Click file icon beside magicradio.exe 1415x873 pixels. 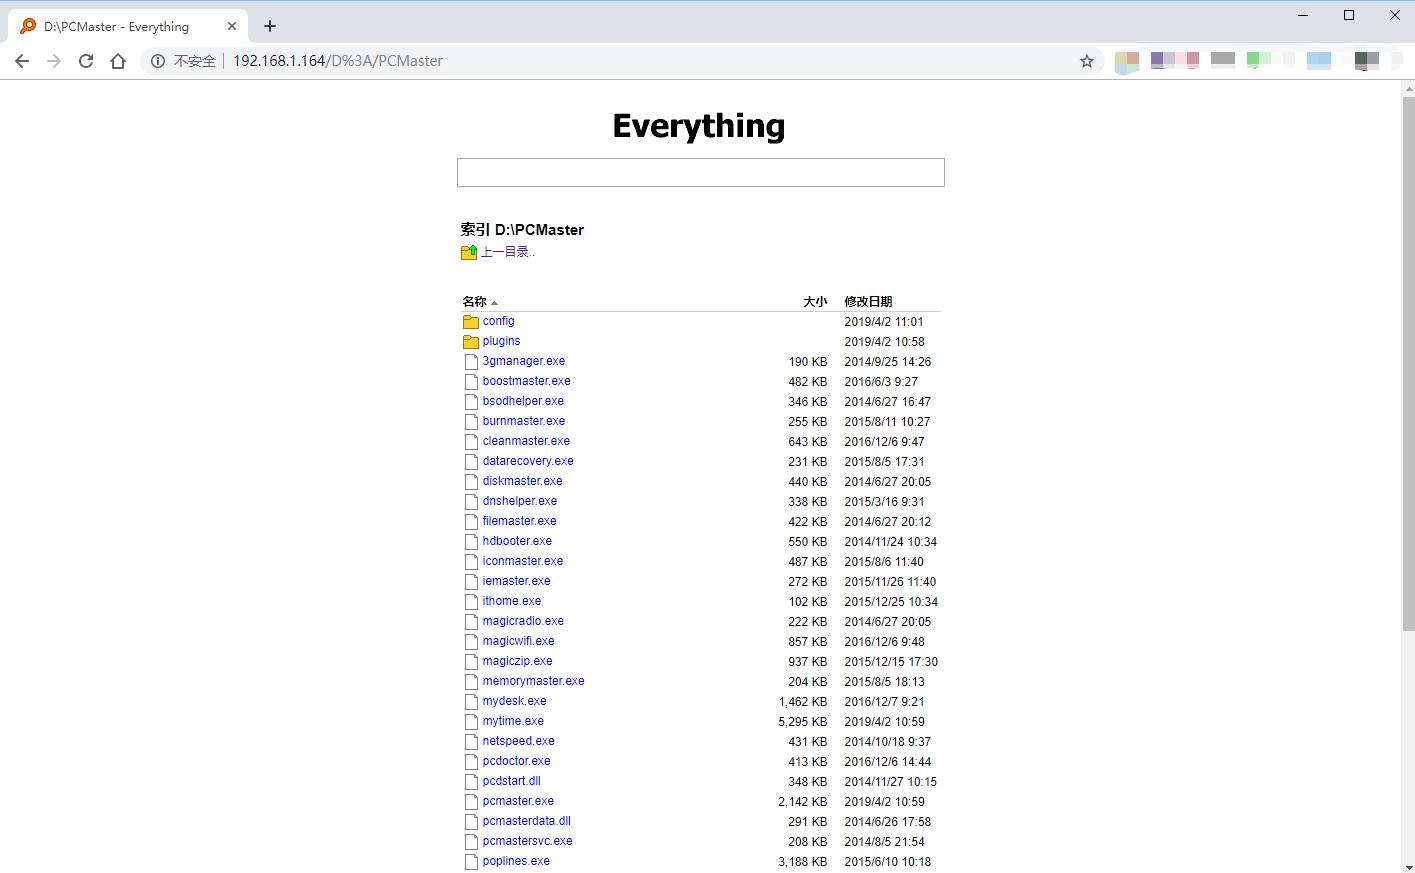(x=471, y=621)
